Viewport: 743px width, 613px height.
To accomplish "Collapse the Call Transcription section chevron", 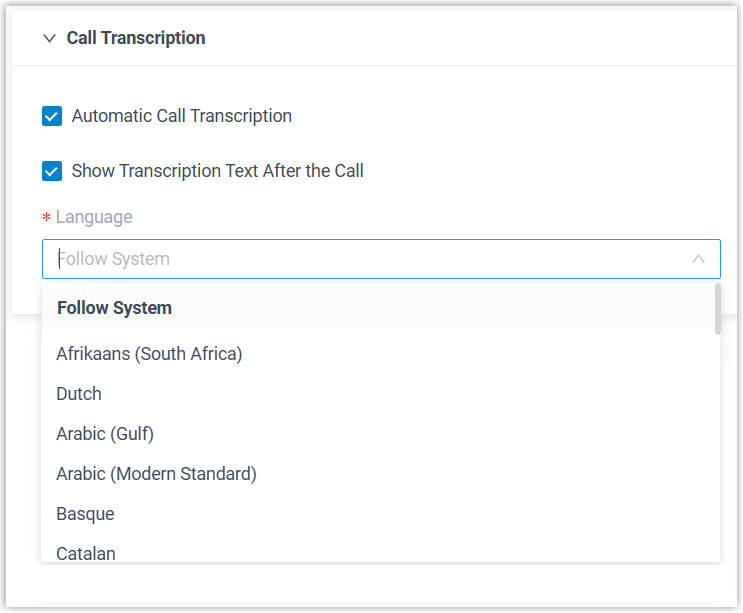I will pyautogui.click(x=49, y=38).
